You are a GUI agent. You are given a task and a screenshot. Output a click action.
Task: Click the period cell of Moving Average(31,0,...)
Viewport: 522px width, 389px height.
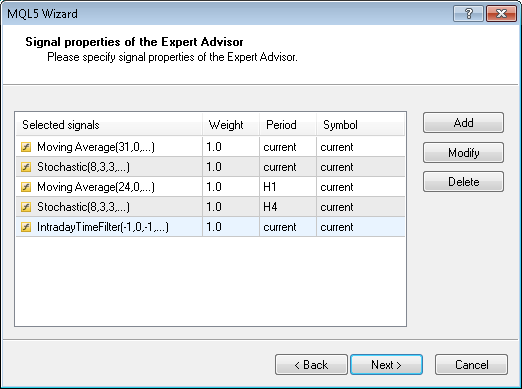288,147
